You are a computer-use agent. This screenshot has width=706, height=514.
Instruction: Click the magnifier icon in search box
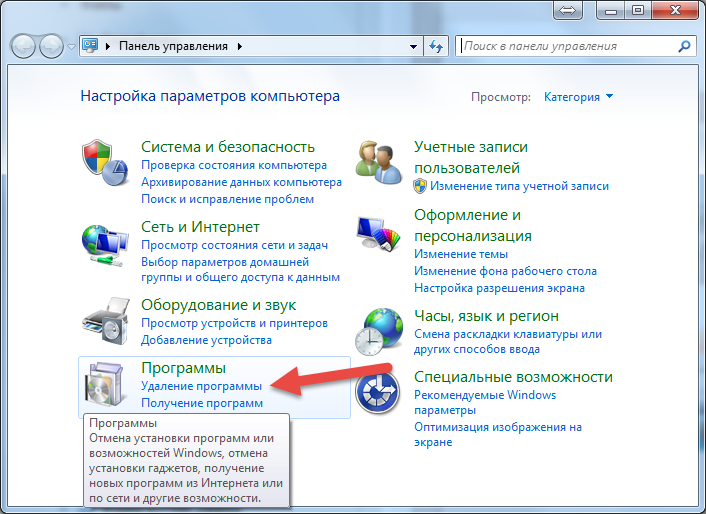[684, 46]
